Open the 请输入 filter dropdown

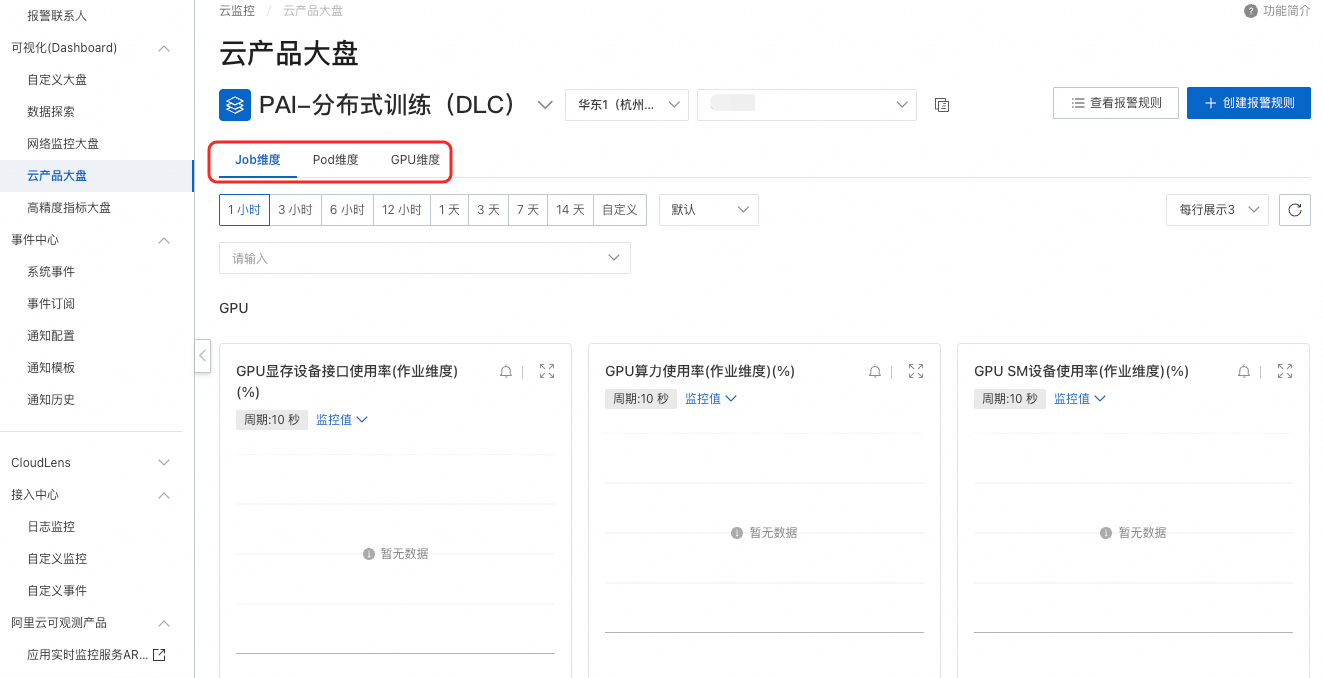click(425, 258)
